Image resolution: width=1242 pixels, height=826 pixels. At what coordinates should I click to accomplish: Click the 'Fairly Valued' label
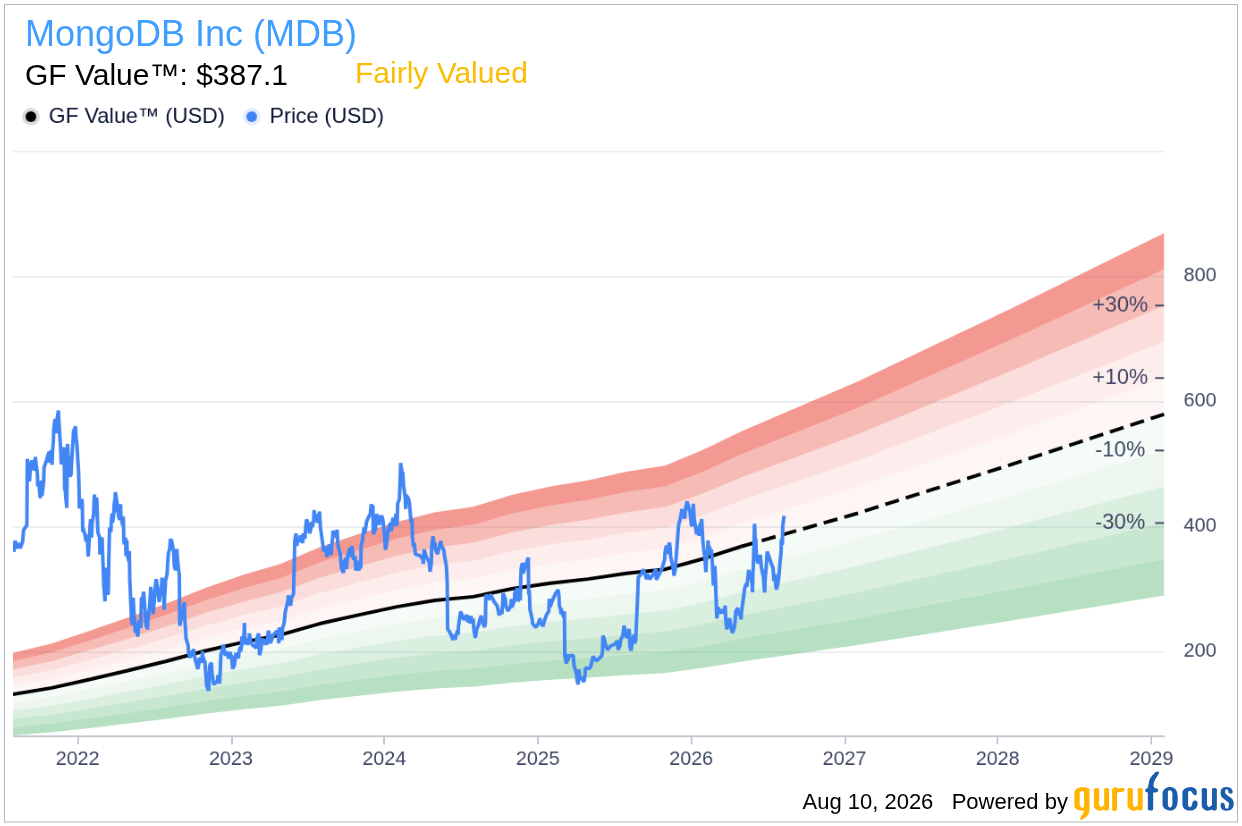click(x=441, y=74)
